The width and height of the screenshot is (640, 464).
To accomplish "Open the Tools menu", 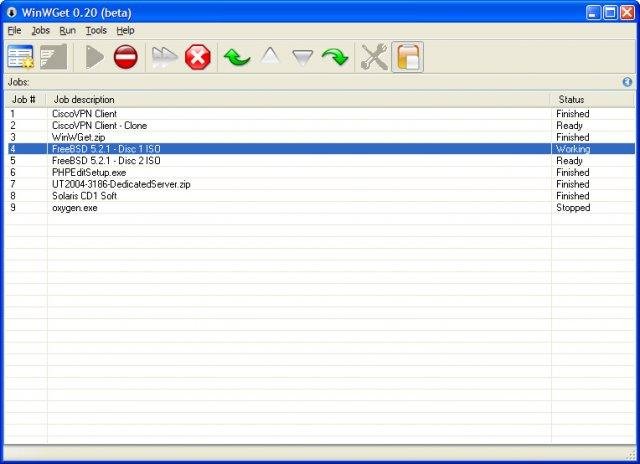I will point(96,30).
